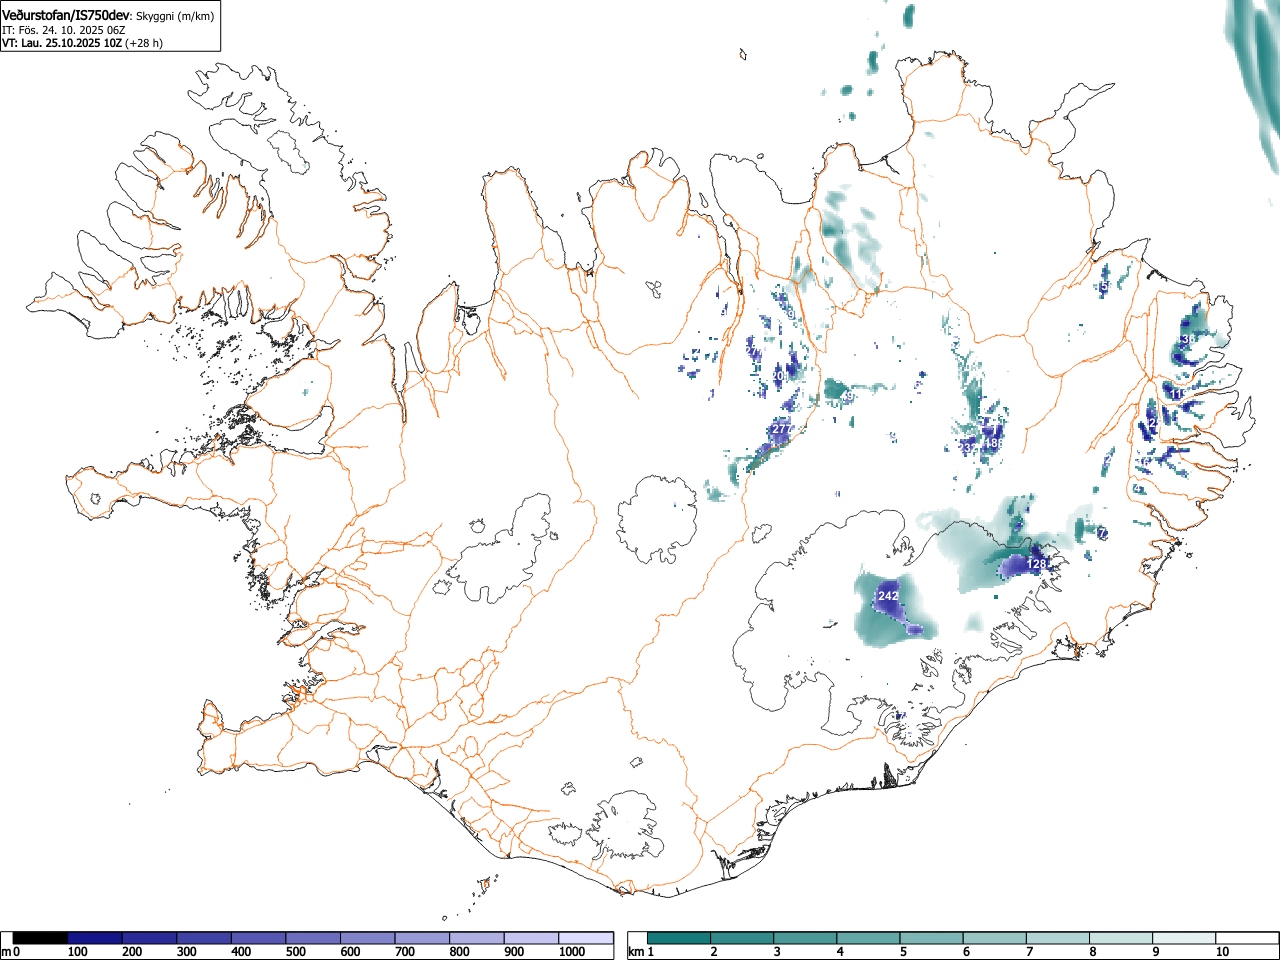Viewport: 1280px width, 960px height.
Task: Select the 200–300 m legend color
Action: pos(150,938)
